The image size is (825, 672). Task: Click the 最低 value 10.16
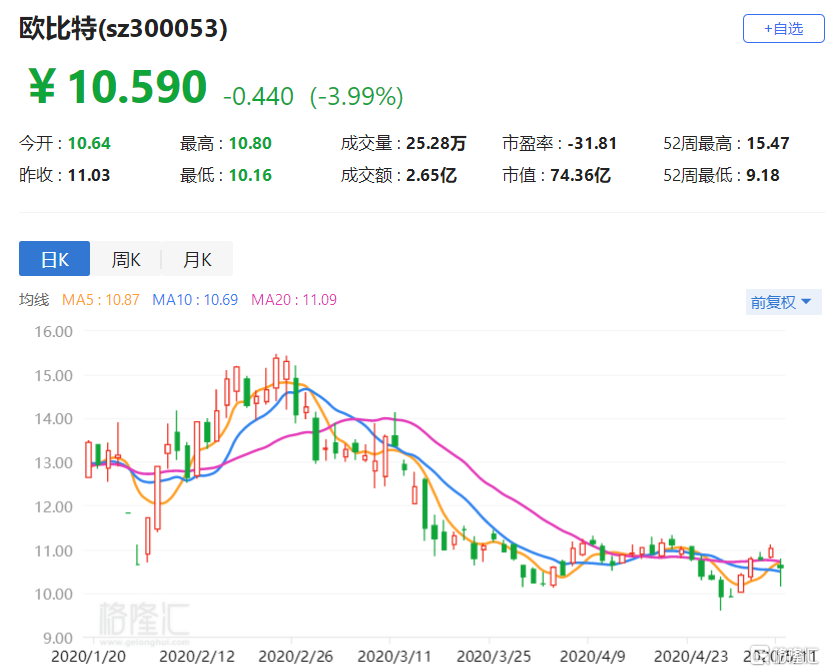coord(250,175)
